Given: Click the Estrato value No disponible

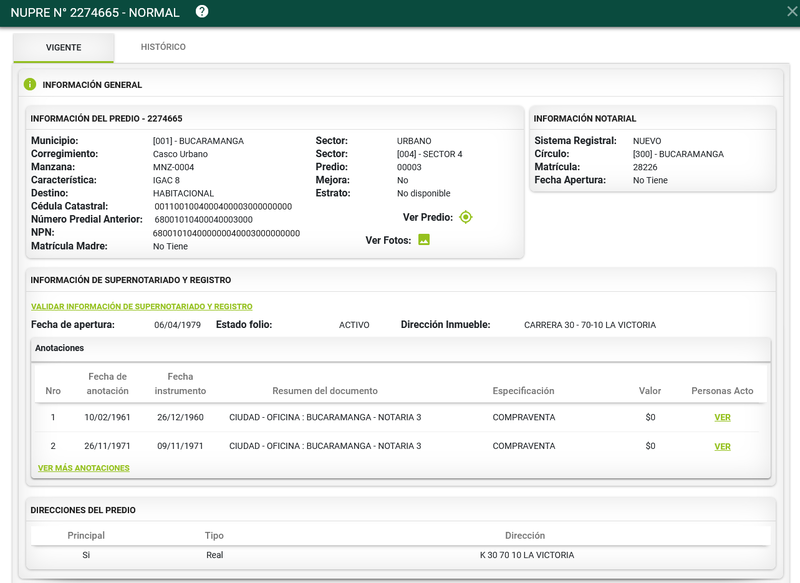Looking at the screenshot, I should click(423, 193).
